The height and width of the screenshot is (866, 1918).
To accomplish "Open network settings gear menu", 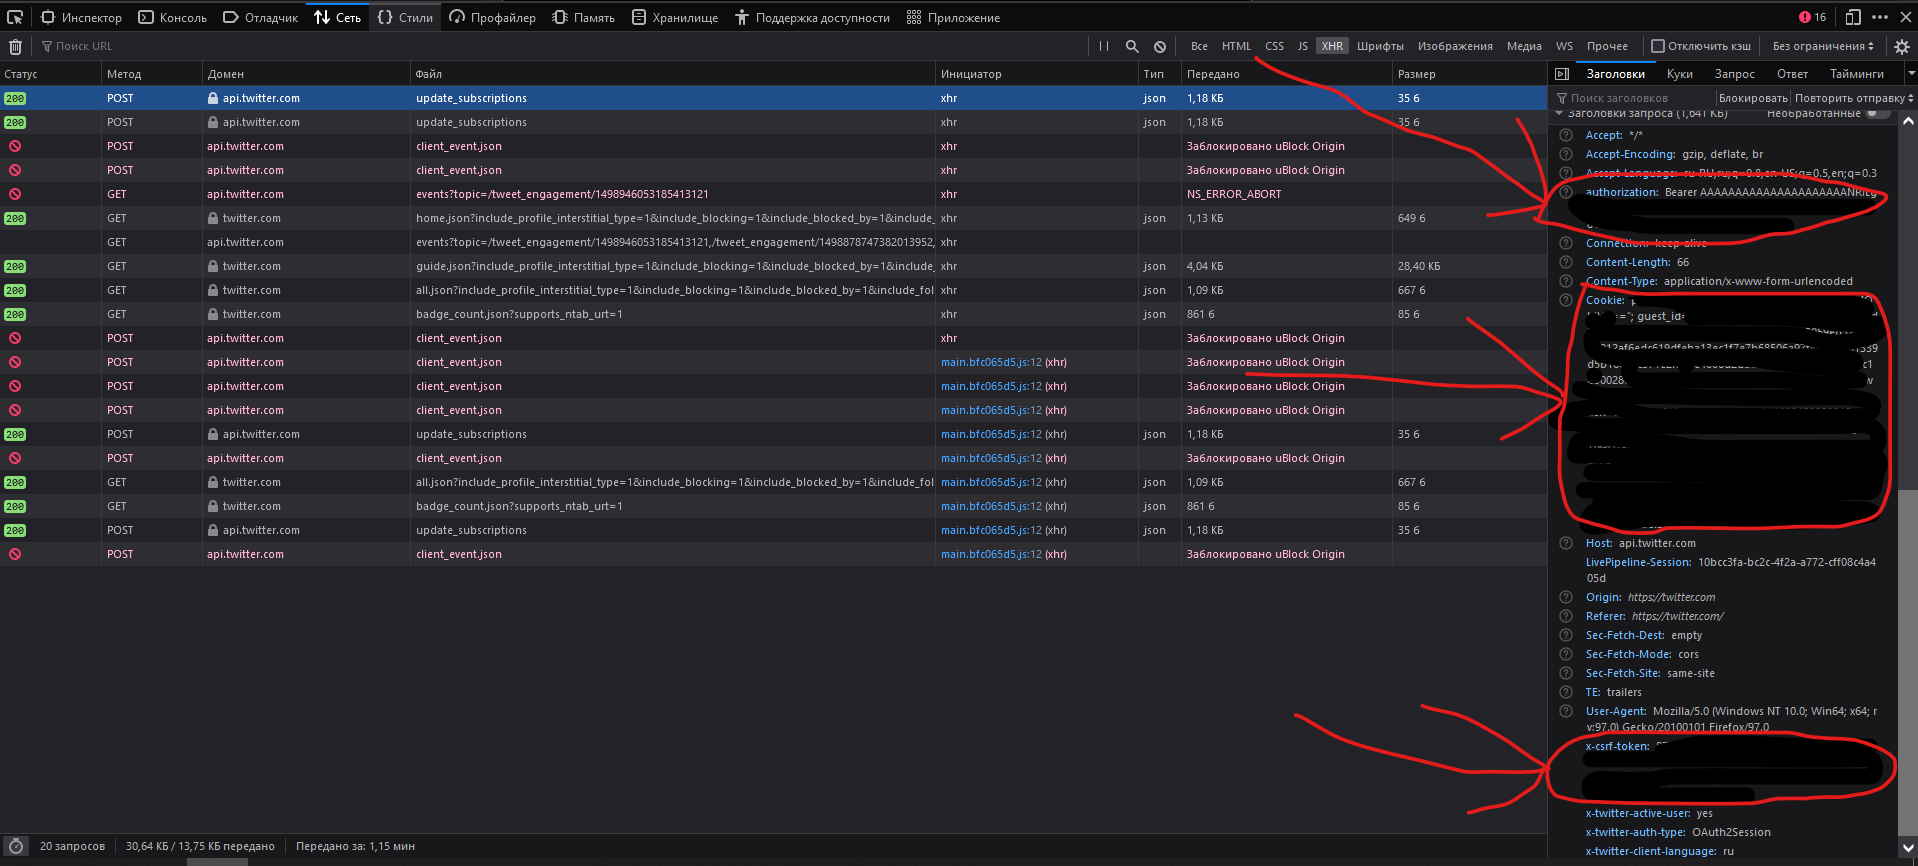I will 1901,46.
